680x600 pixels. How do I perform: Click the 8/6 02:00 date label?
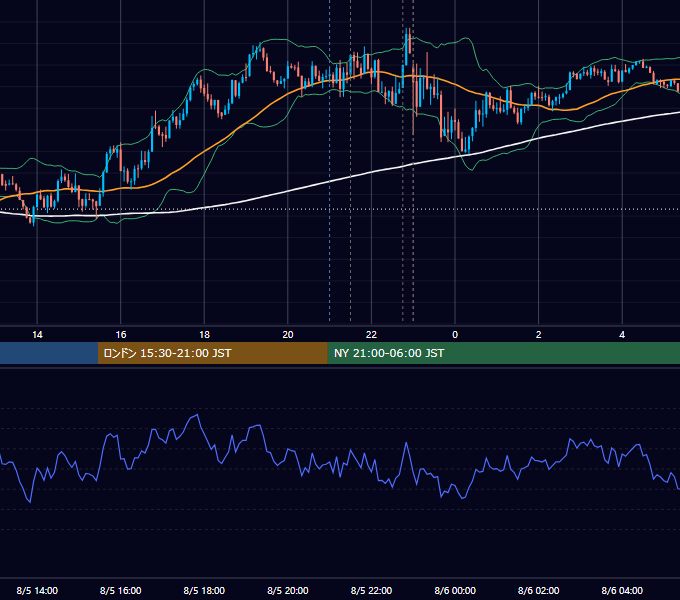click(539, 590)
